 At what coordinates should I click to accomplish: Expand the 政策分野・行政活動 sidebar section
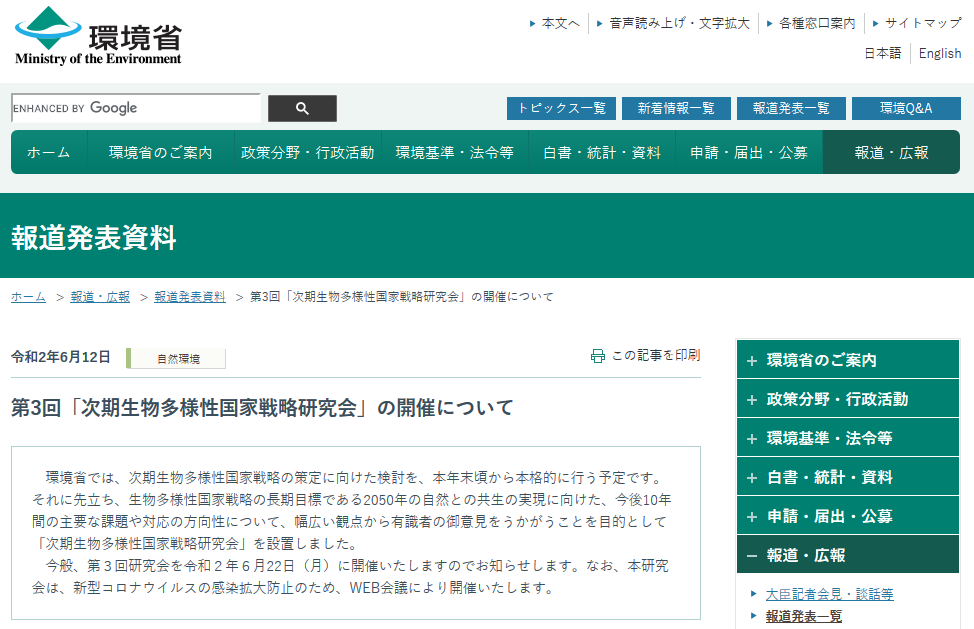tap(847, 399)
